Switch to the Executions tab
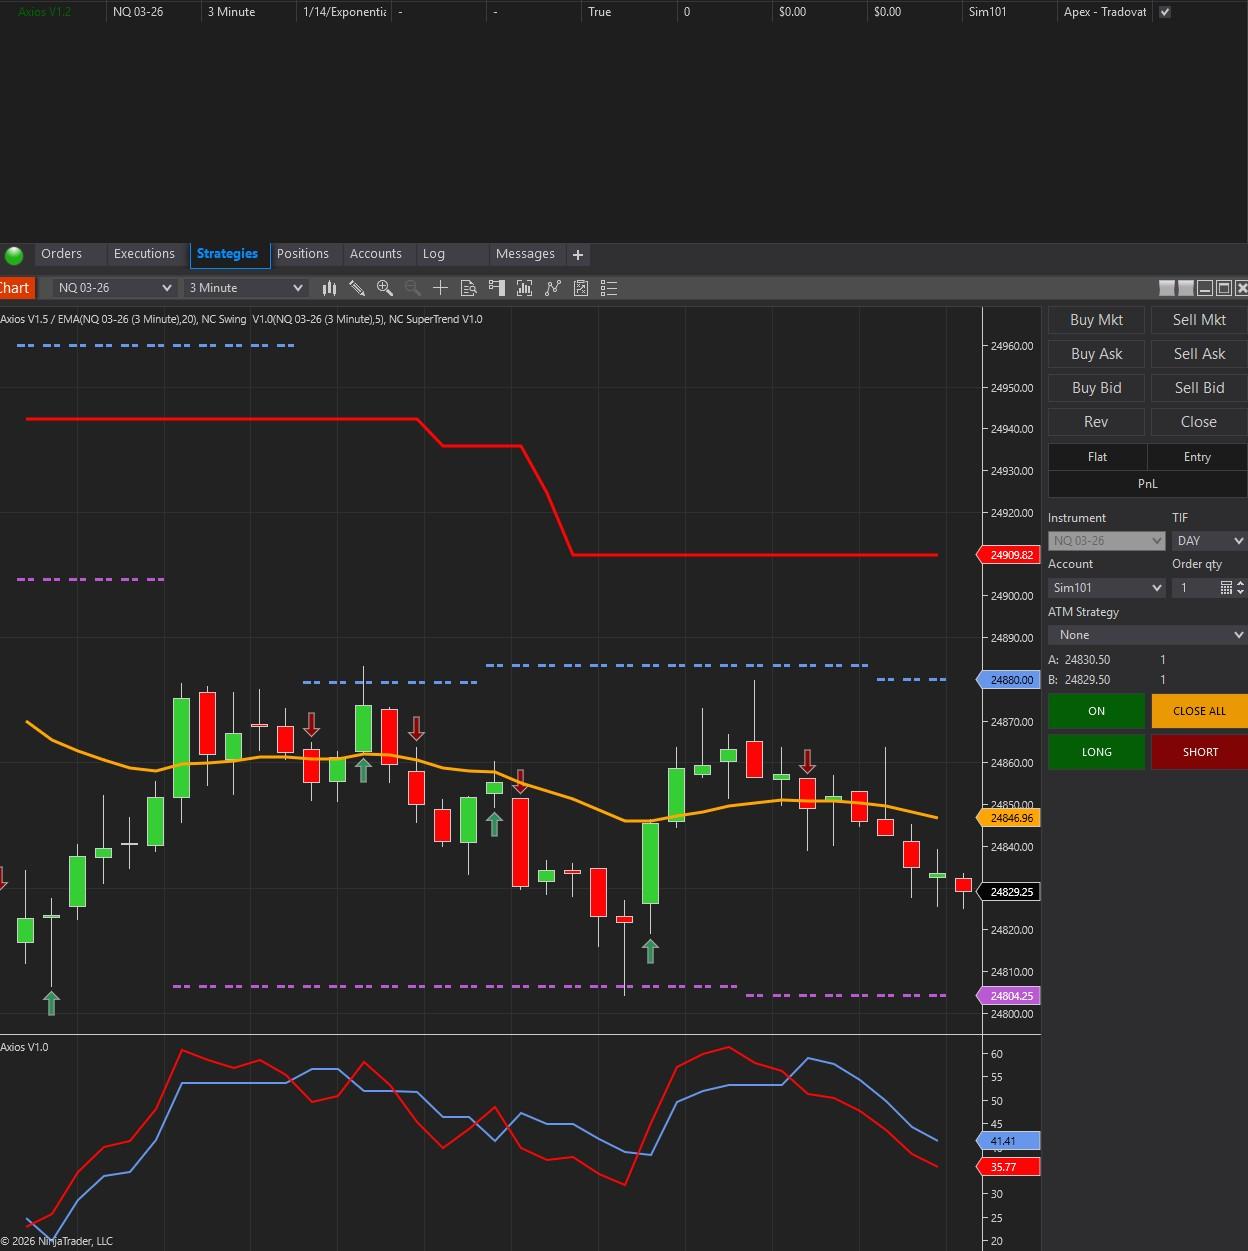 pos(144,254)
